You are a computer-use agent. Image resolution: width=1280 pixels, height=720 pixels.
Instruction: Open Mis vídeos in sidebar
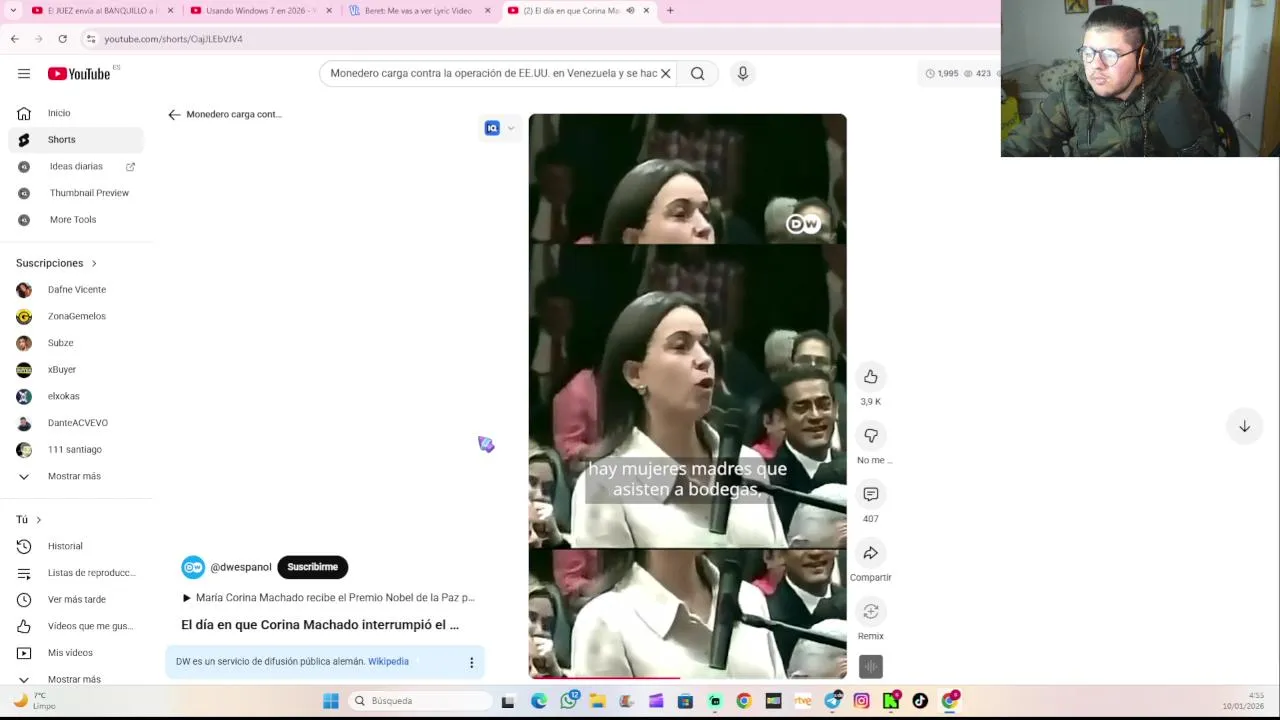click(76, 653)
